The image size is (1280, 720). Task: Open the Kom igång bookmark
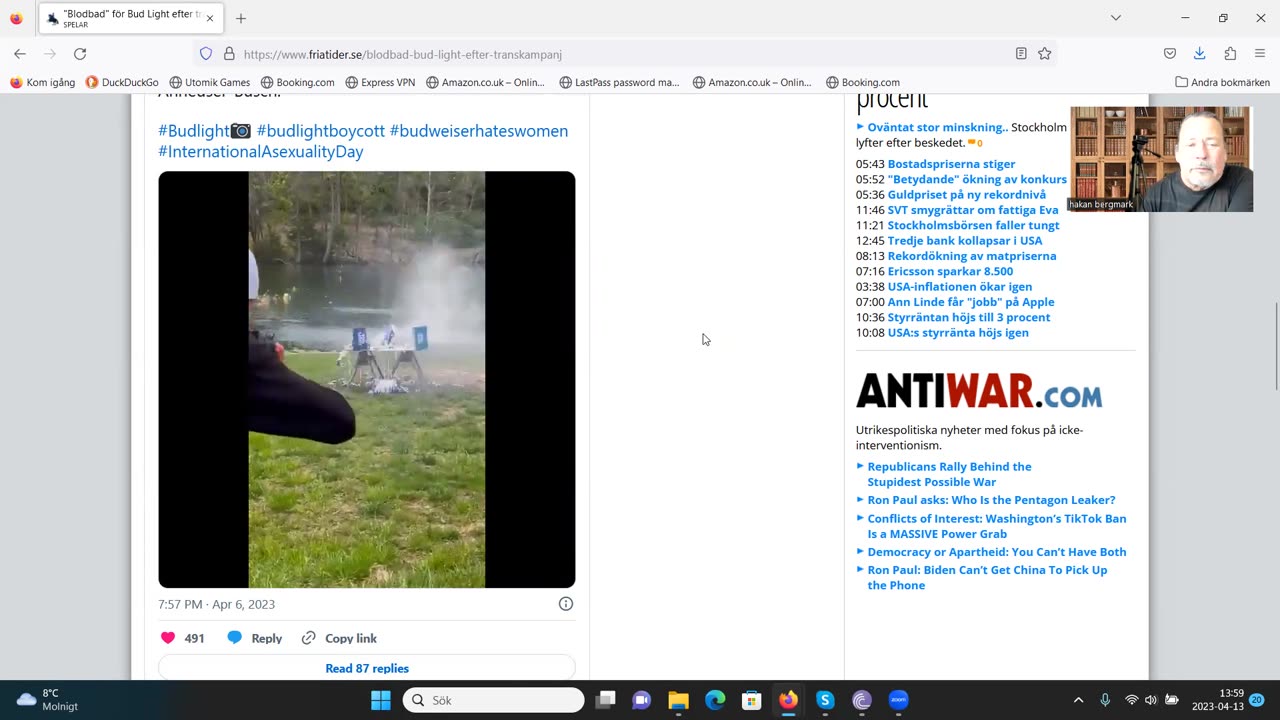coord(42,82)
